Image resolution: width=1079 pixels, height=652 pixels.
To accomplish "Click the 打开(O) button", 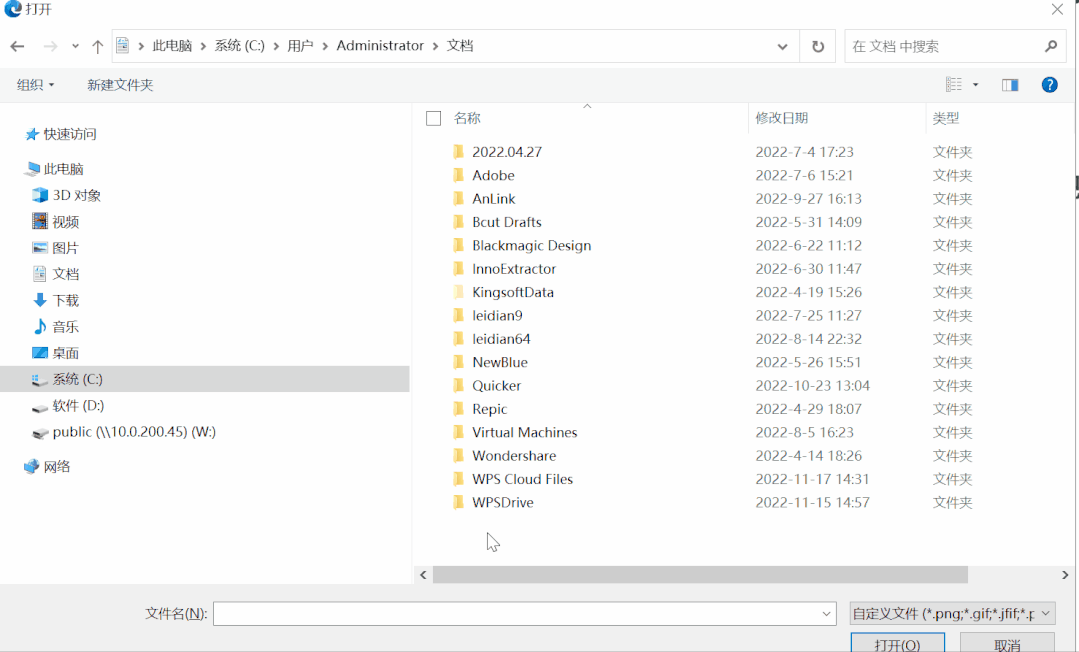I will coord(897,644).
